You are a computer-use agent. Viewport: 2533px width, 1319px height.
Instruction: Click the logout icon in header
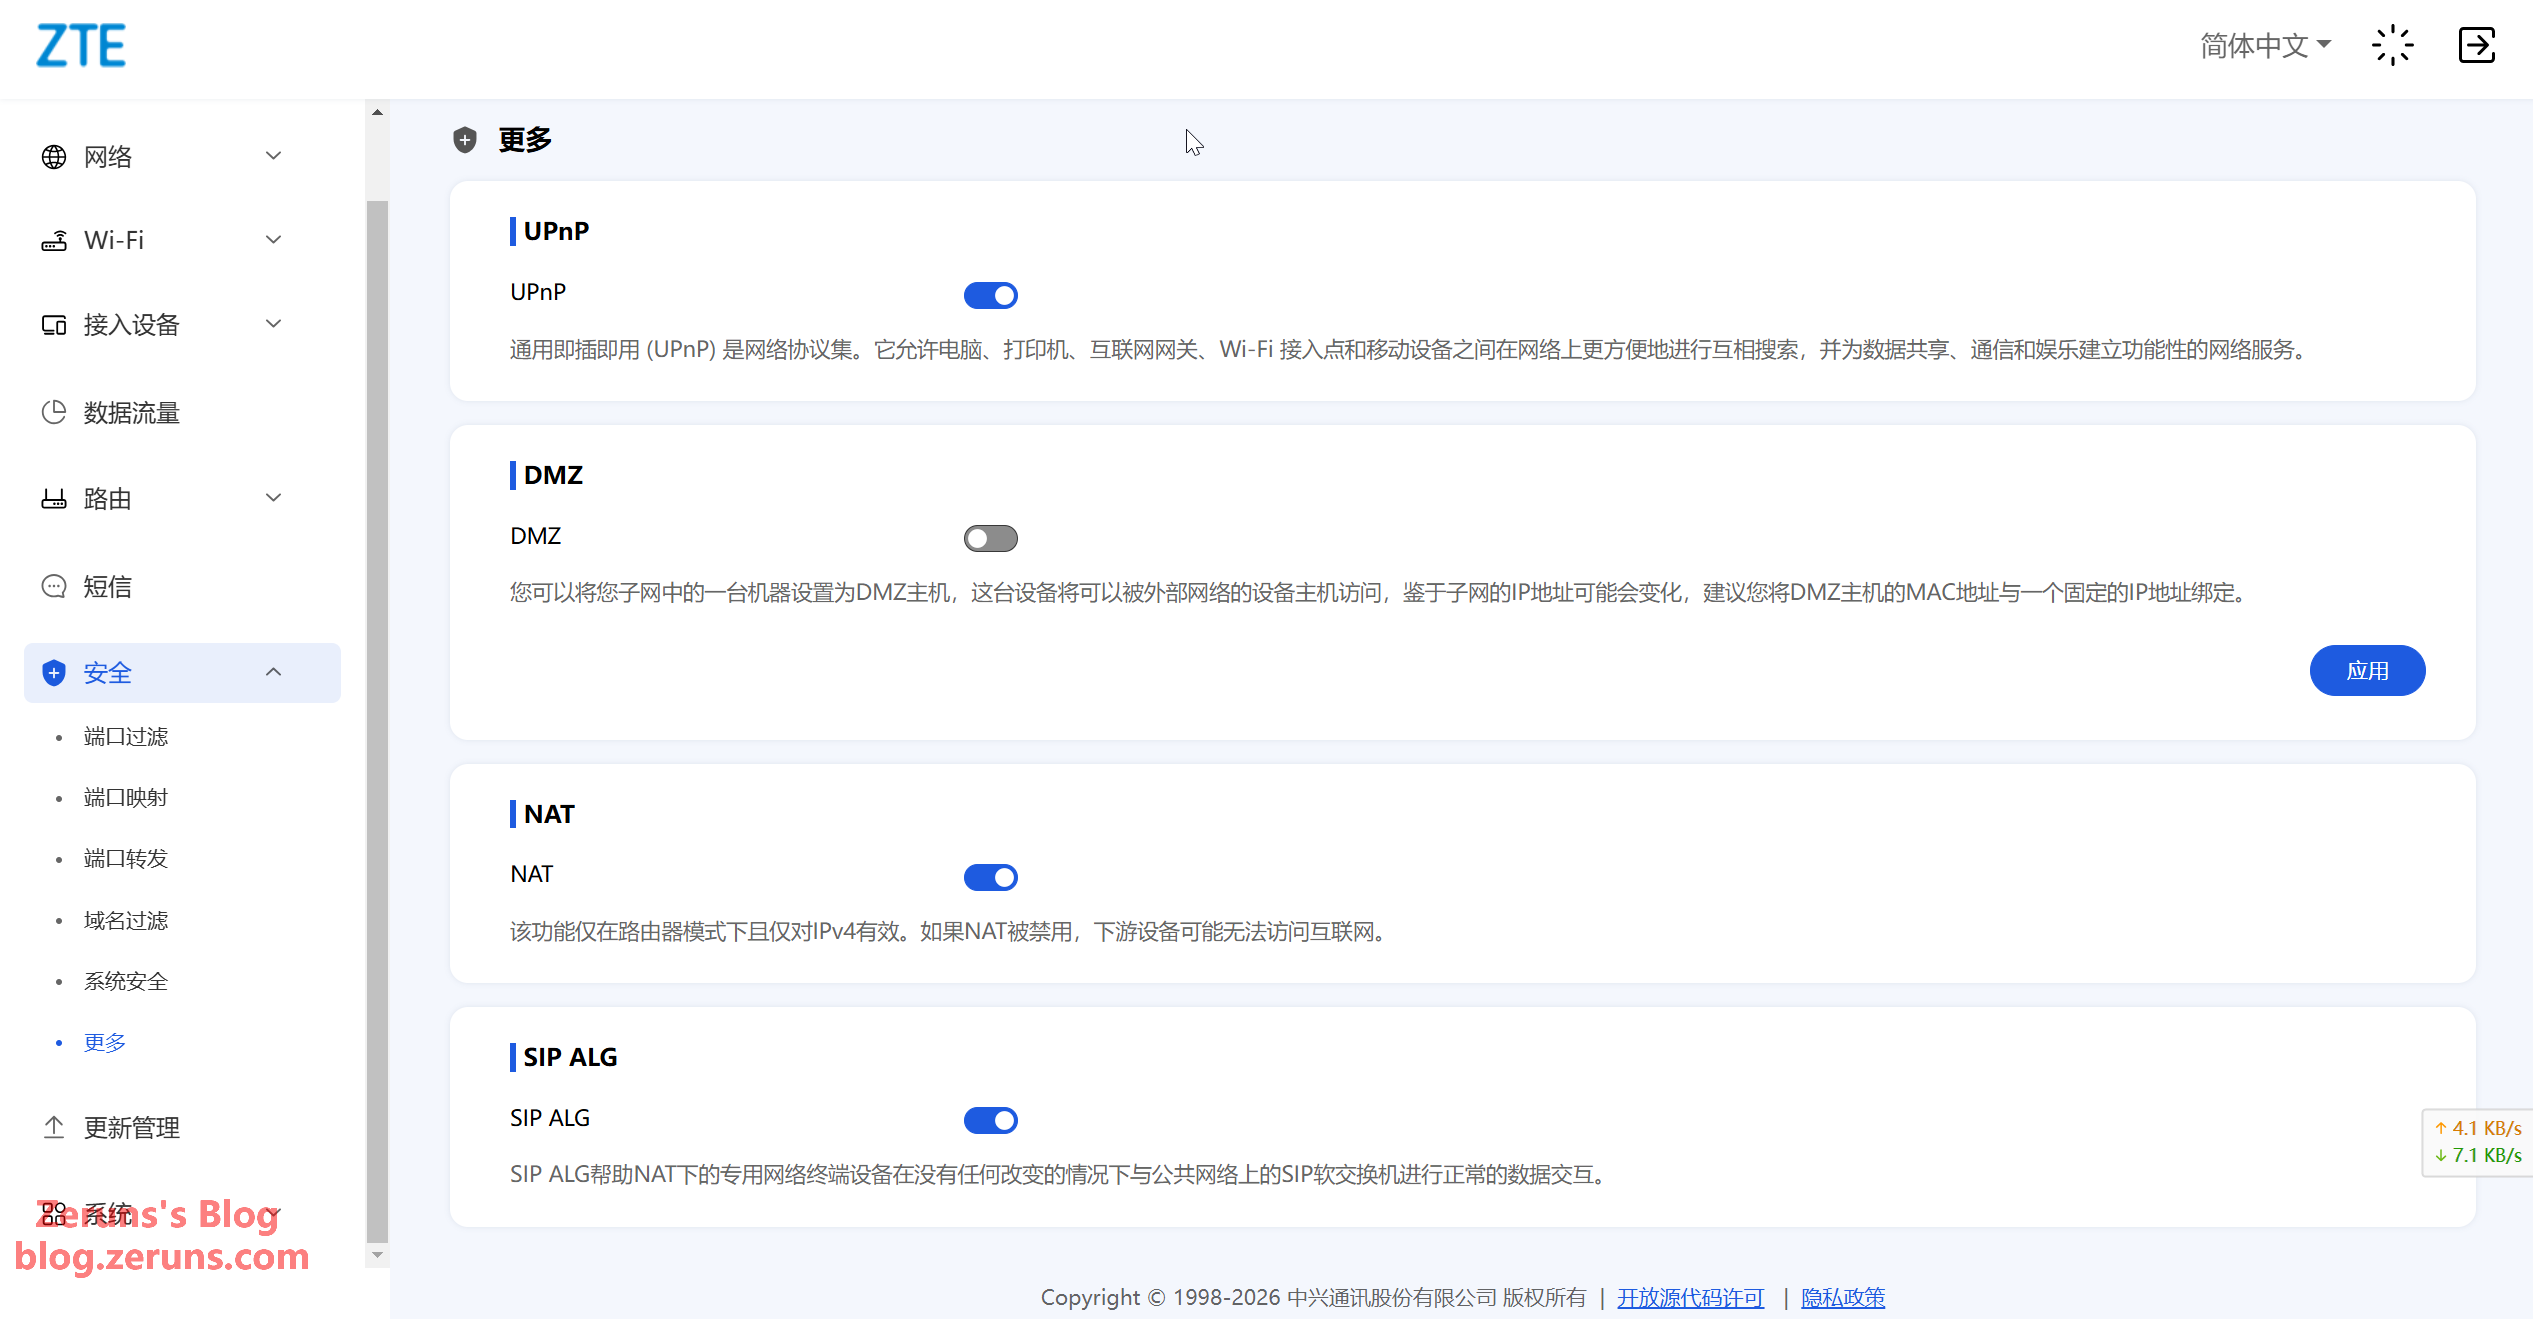click(2476, 46)
